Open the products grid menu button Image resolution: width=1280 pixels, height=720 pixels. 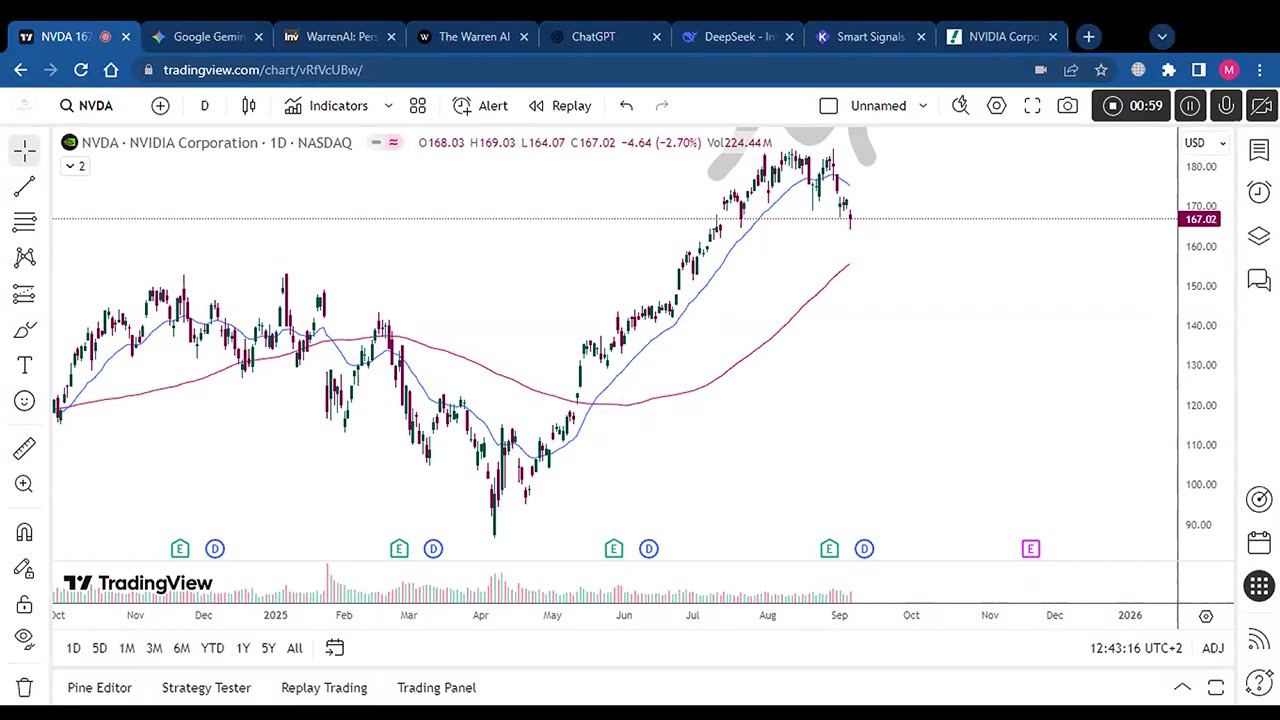(x=1259, y=586)
